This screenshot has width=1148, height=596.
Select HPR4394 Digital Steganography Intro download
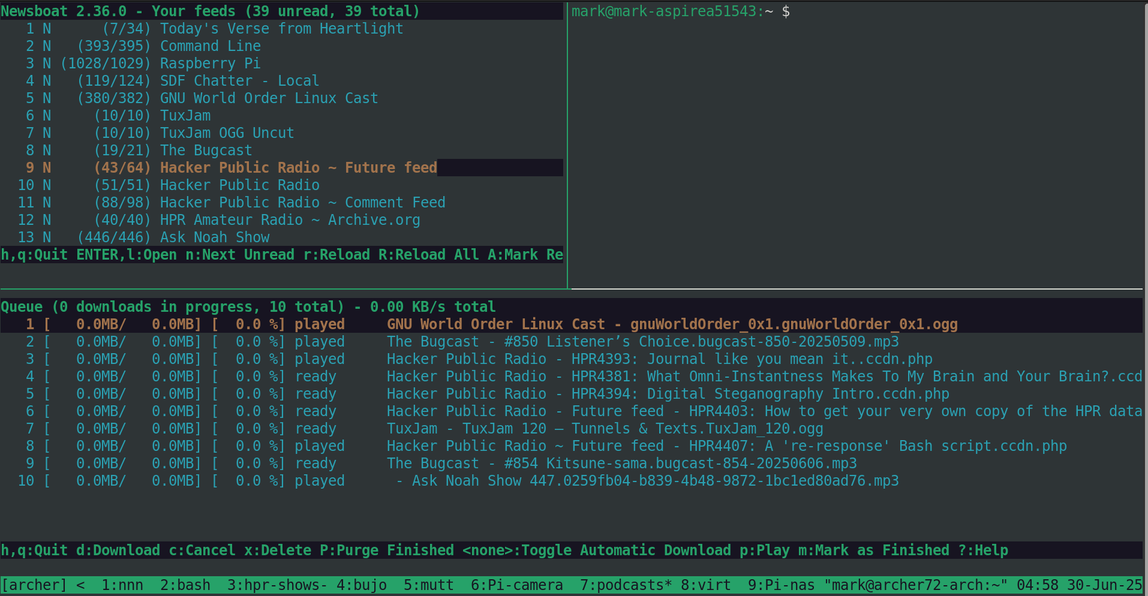tap(667, 394)
